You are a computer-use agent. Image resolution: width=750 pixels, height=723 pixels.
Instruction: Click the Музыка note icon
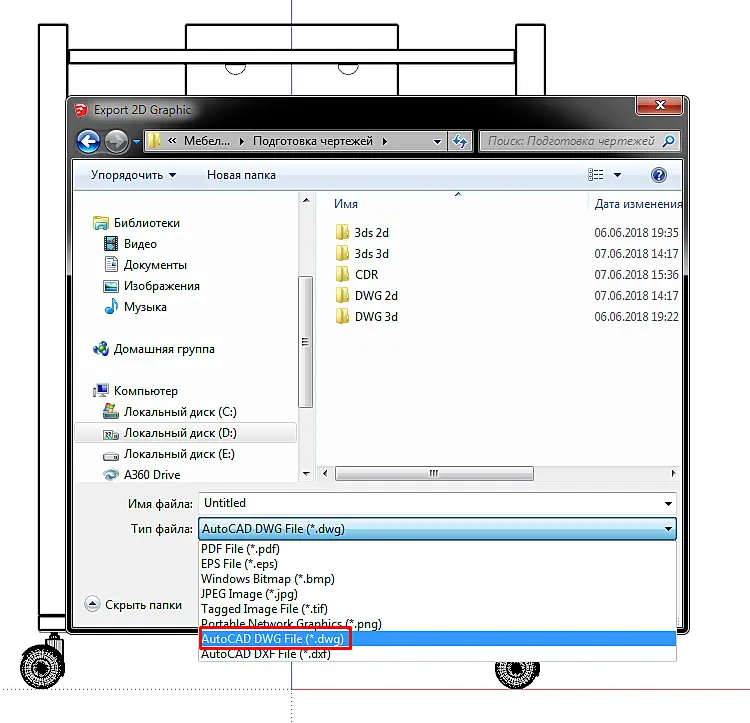click(x=111, y=307)
